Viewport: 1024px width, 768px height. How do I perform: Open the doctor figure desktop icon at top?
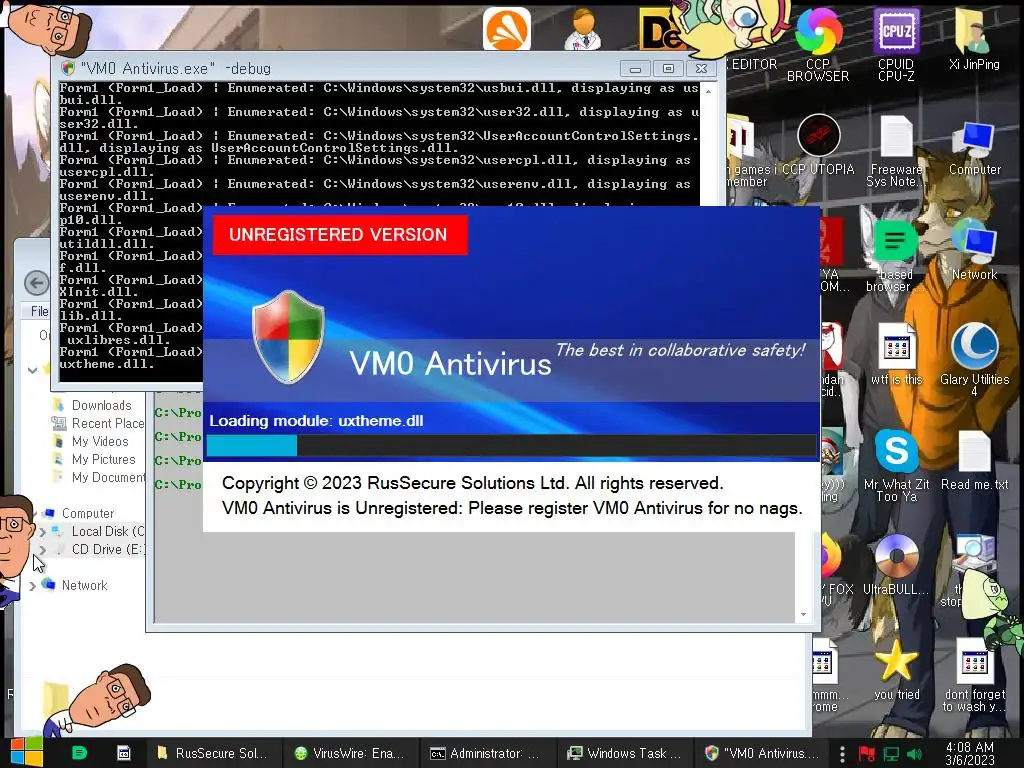tap(583, 29)
